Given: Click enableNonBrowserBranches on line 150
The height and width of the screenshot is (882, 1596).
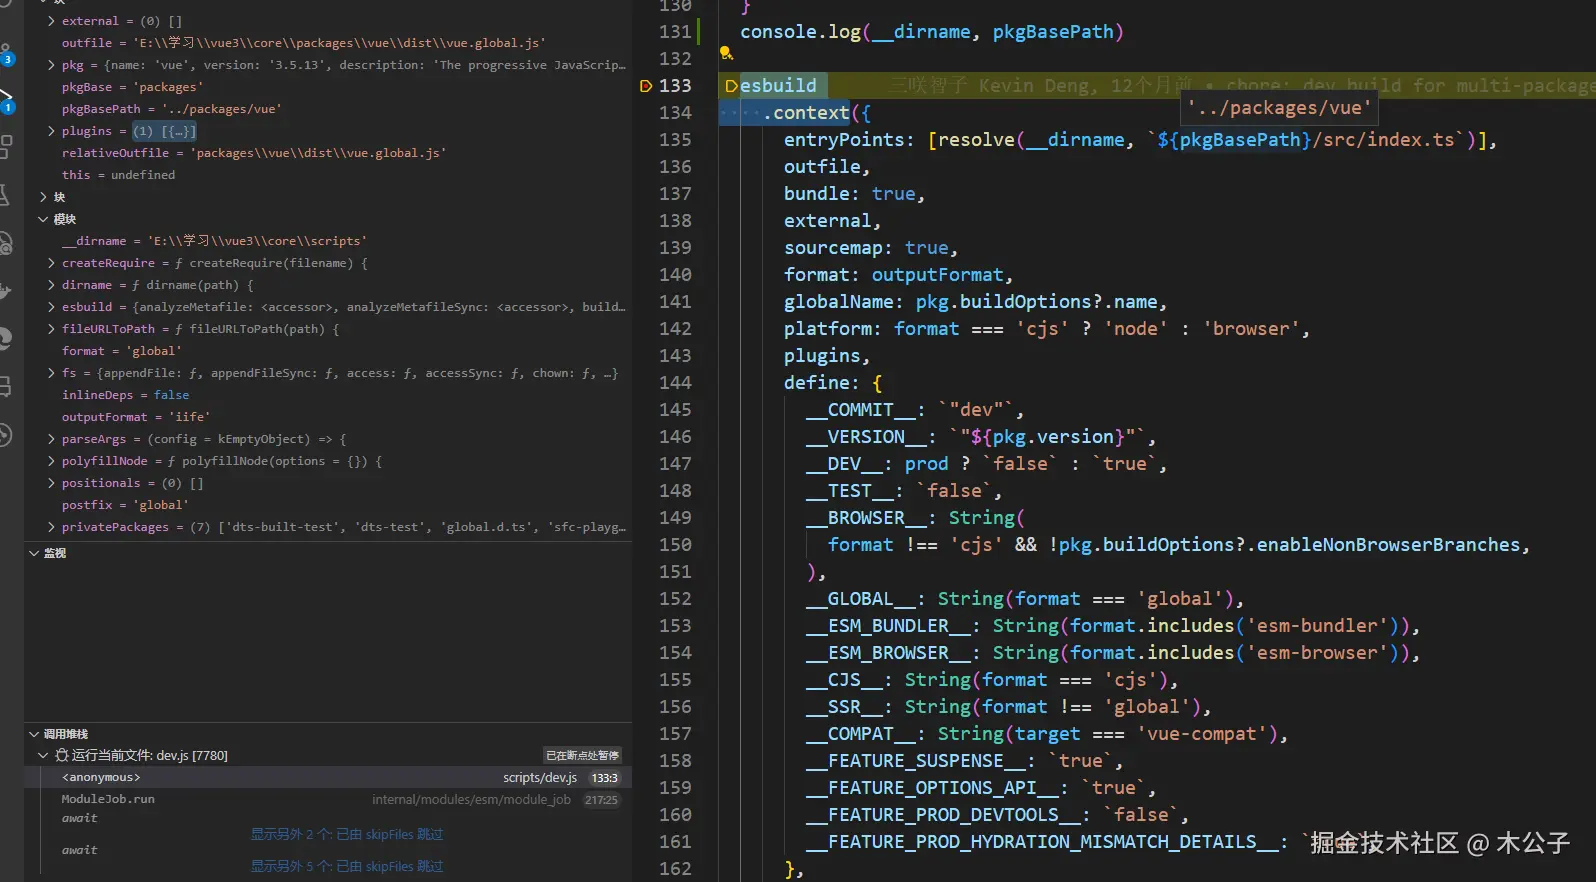Looking at the screenshot, I should [1388, 545].
